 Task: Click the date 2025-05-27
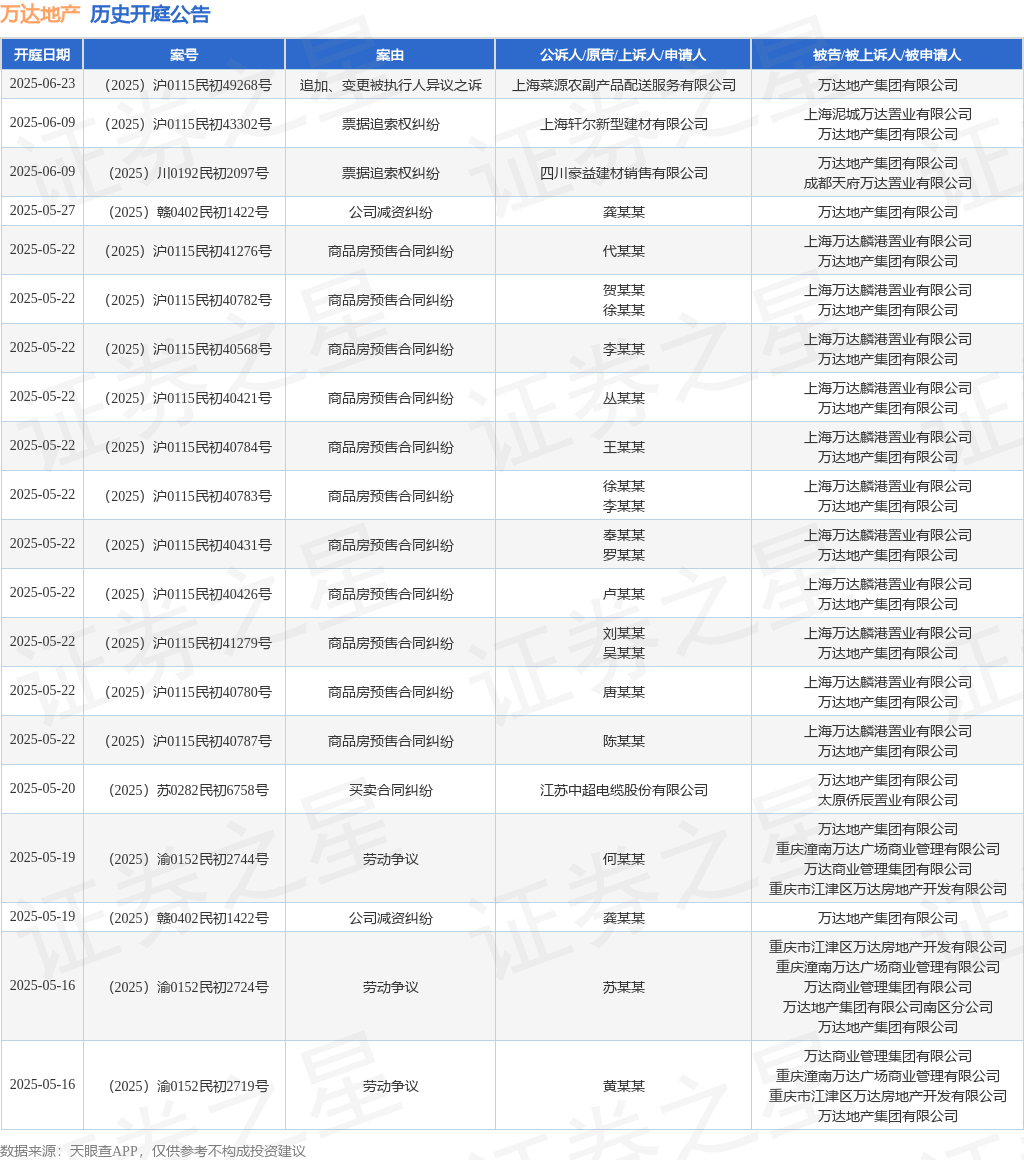42,211
